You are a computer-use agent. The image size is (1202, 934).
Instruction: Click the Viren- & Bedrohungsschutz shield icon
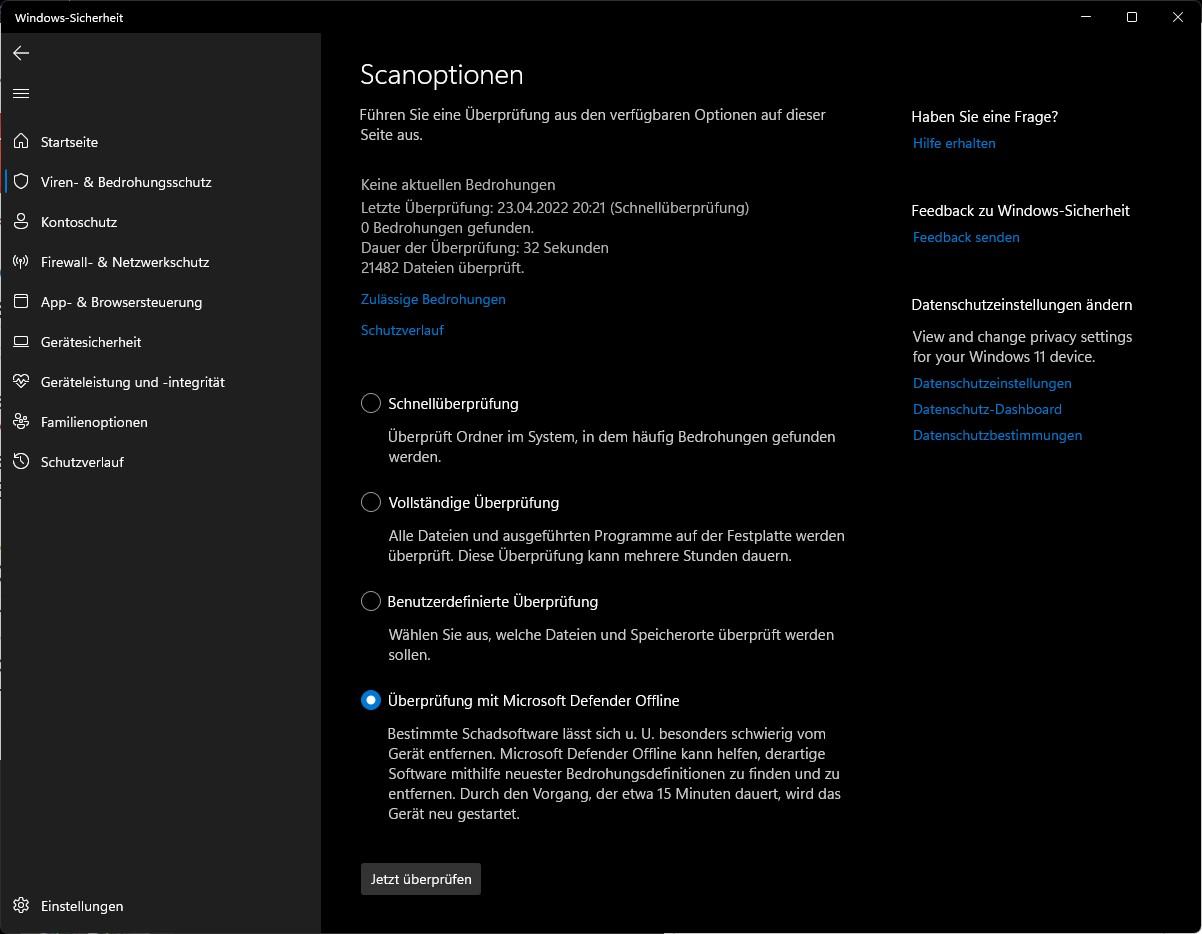(21, 182)
